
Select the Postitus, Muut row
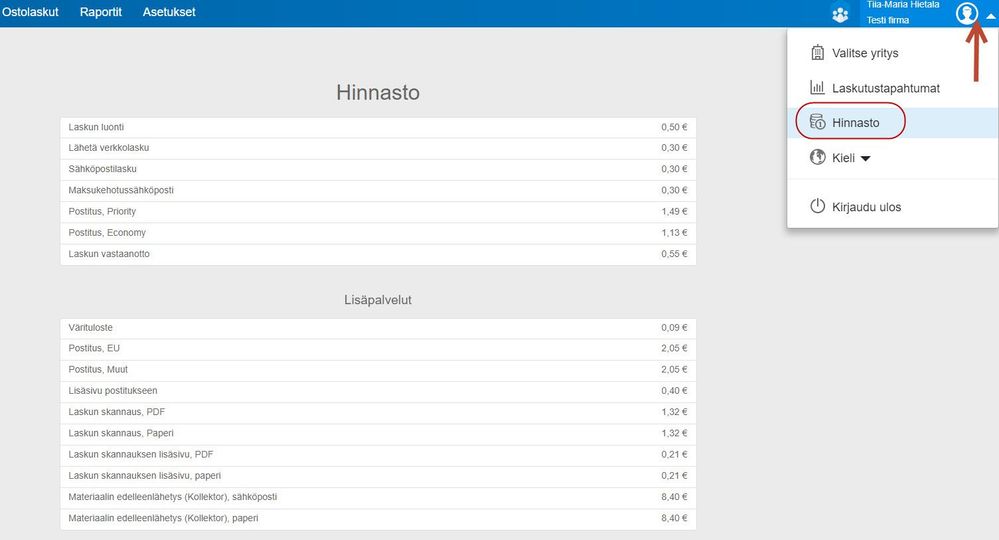378,370
